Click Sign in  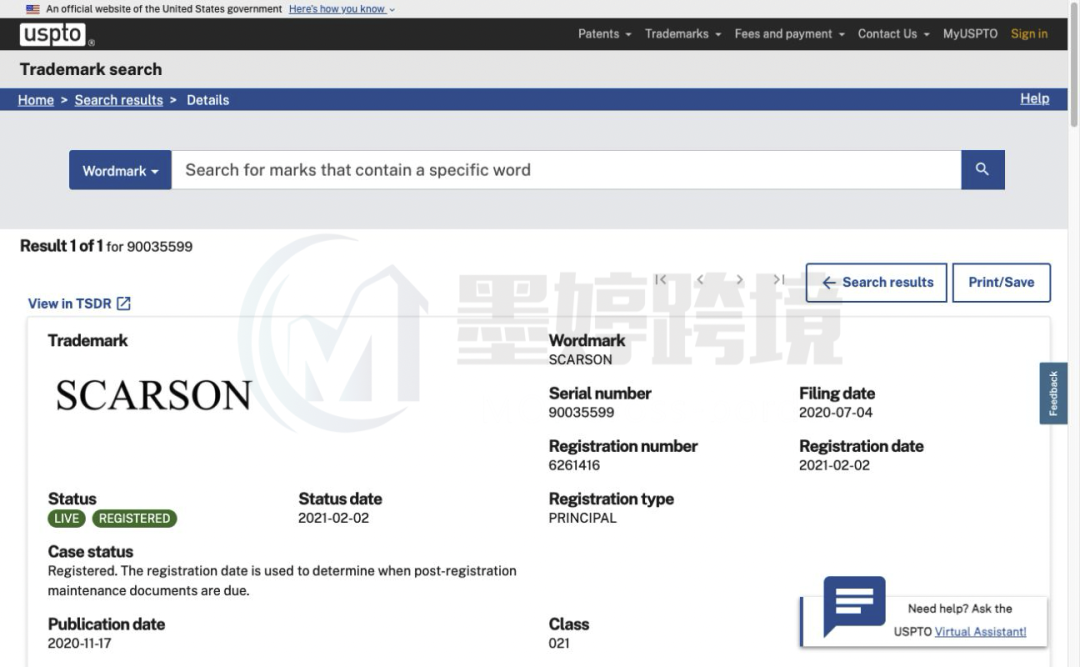[x=1029, y=34]
